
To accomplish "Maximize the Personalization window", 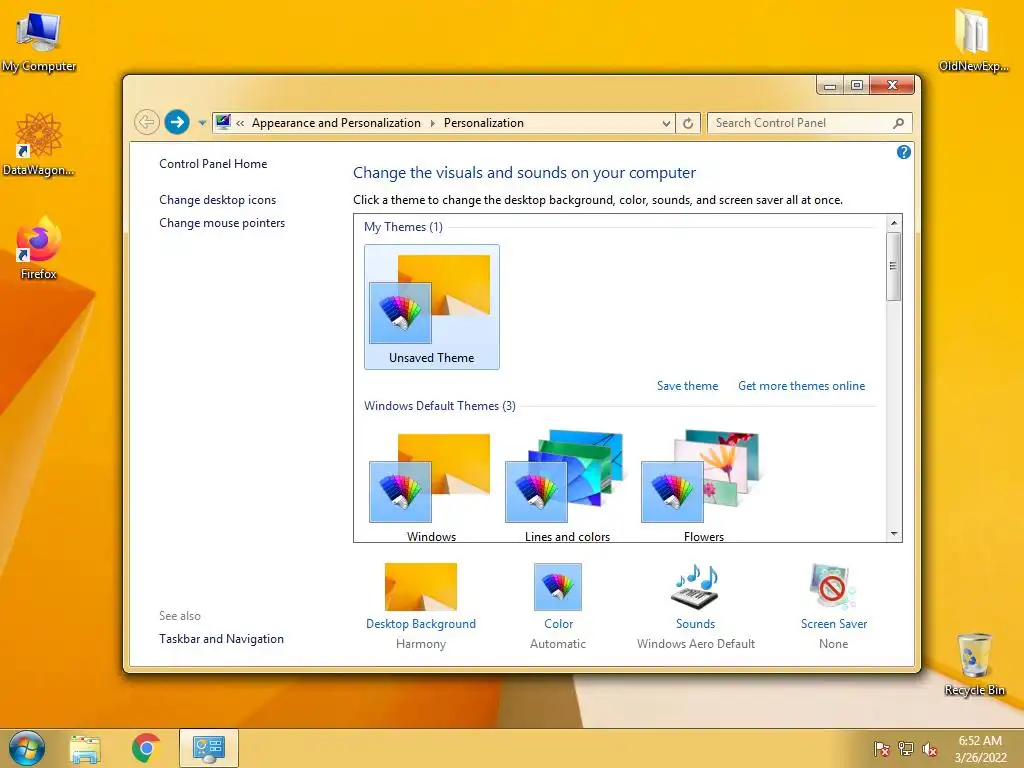I will [x=857, y=86].
